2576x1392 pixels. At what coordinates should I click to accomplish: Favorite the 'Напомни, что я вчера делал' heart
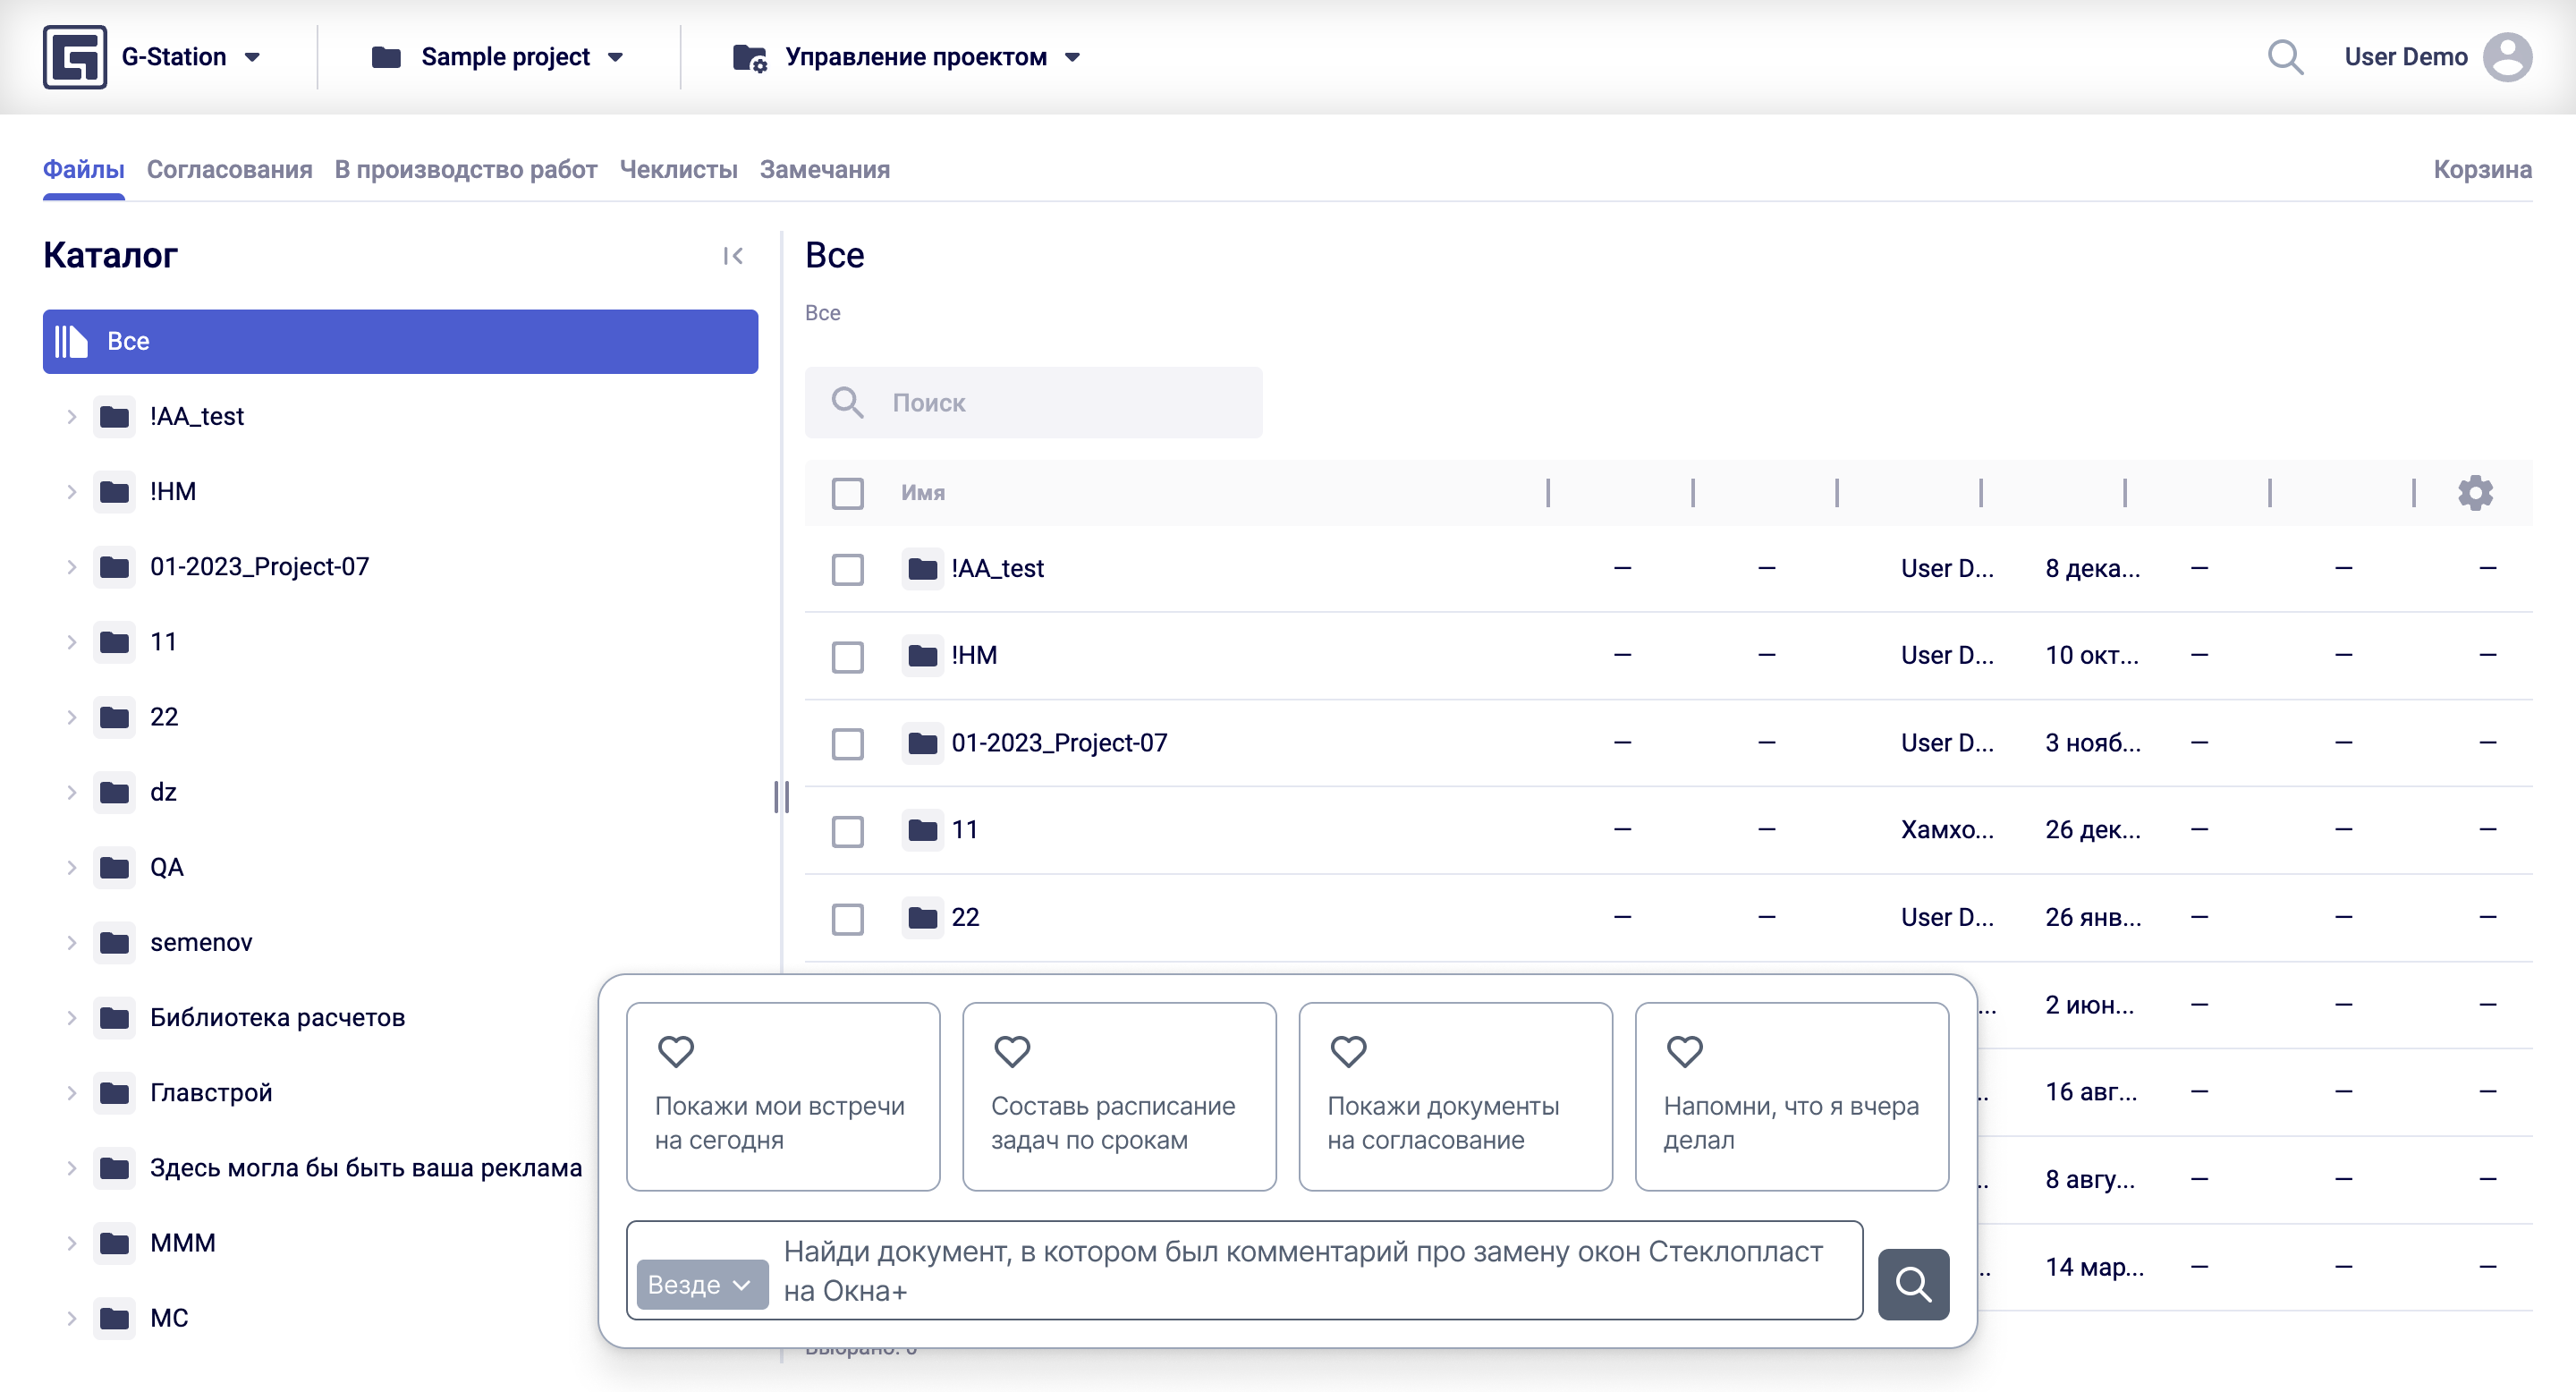coord(1685,1051)
